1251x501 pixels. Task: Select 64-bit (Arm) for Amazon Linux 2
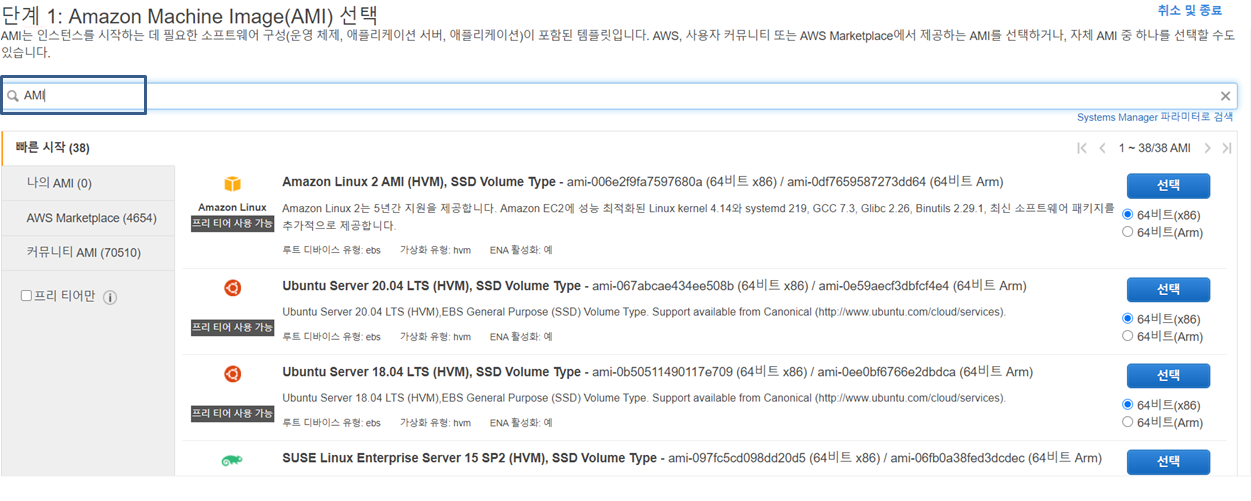(1128, 232)
